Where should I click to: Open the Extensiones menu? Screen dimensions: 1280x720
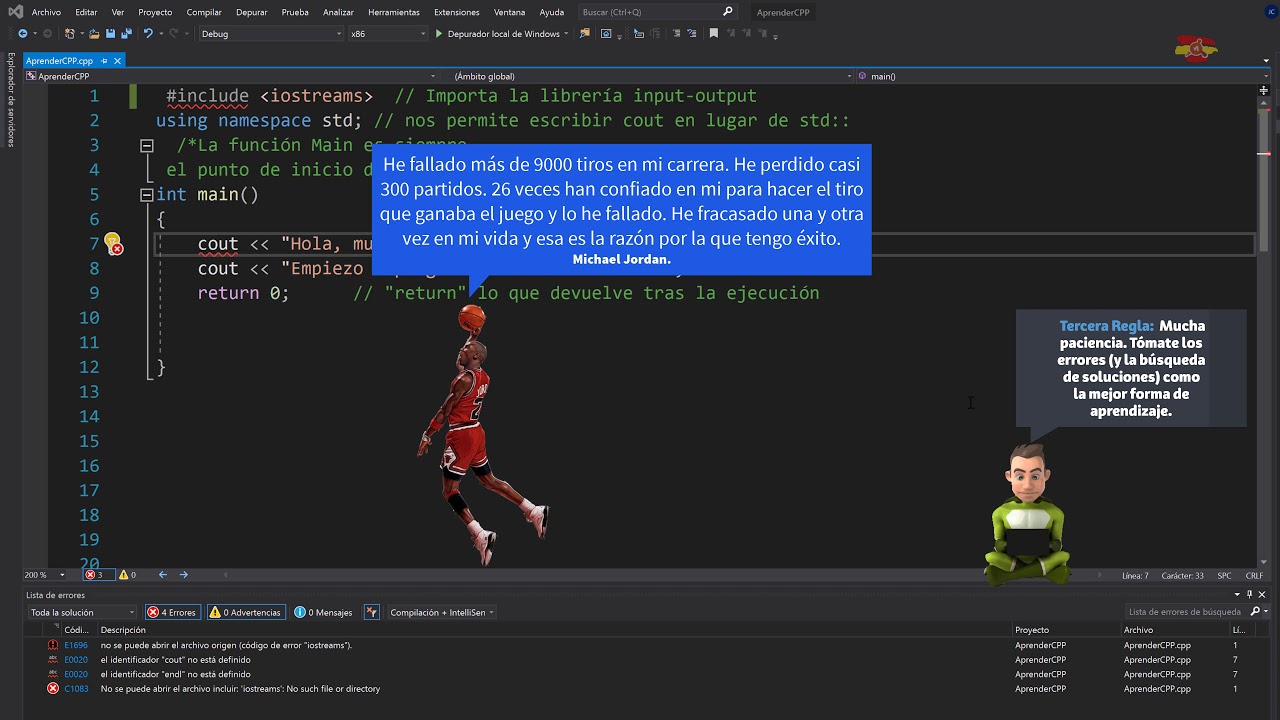click(x=456, y=12)
